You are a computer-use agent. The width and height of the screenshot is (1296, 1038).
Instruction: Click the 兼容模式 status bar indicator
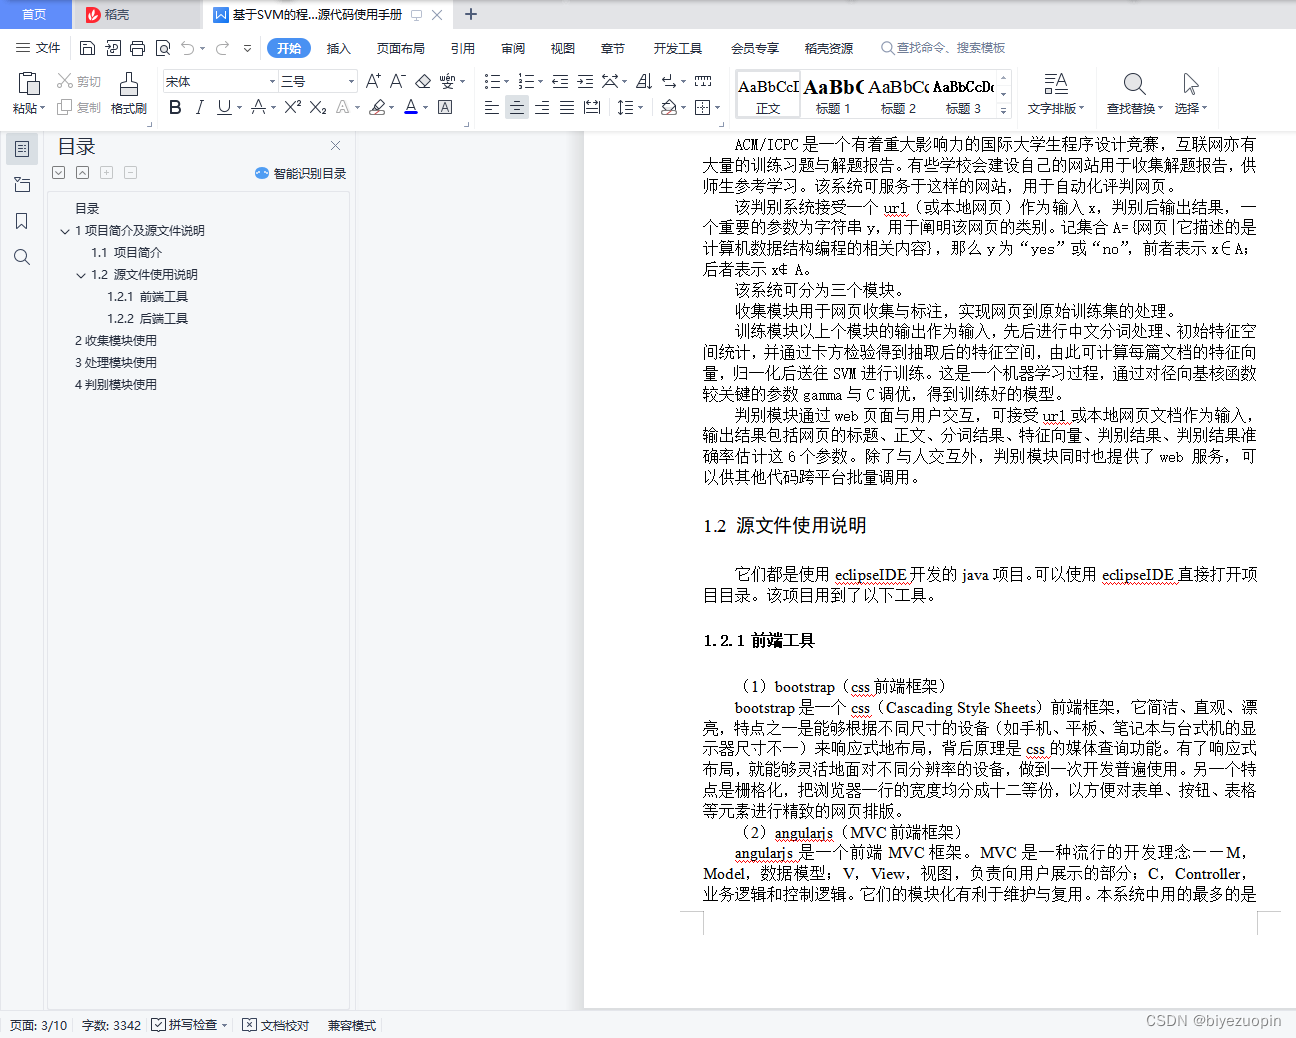pos(350,1024)
